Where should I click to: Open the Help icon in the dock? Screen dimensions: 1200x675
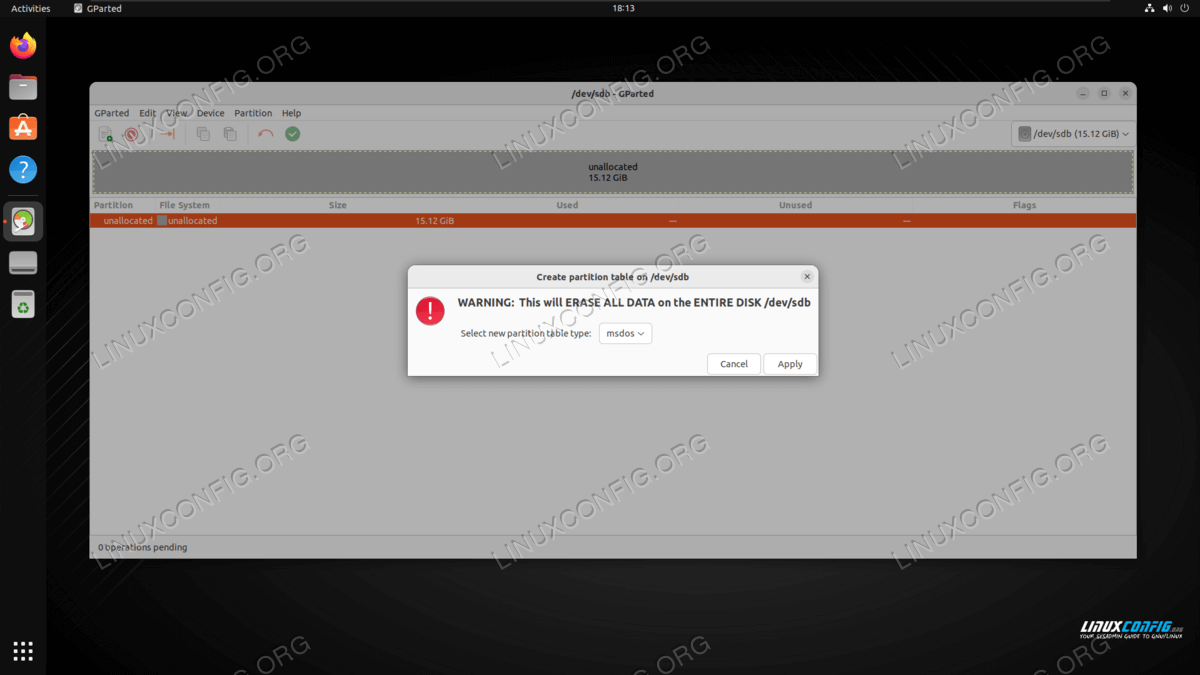tap(23, 169)
